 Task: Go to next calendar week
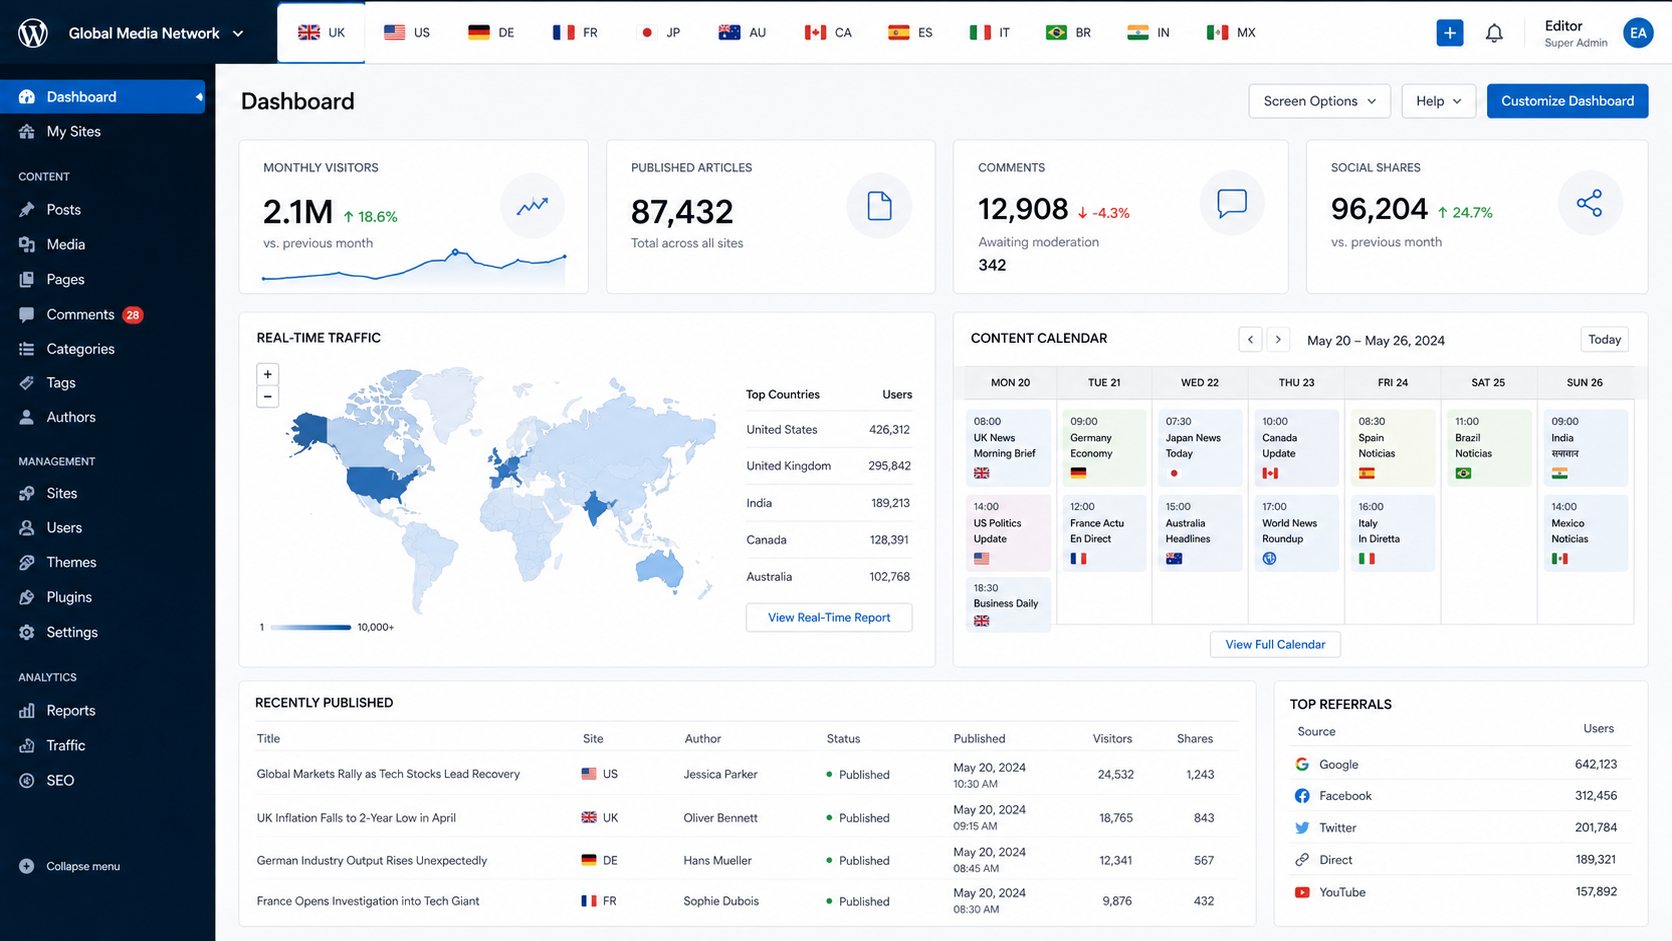(1278, 340)
